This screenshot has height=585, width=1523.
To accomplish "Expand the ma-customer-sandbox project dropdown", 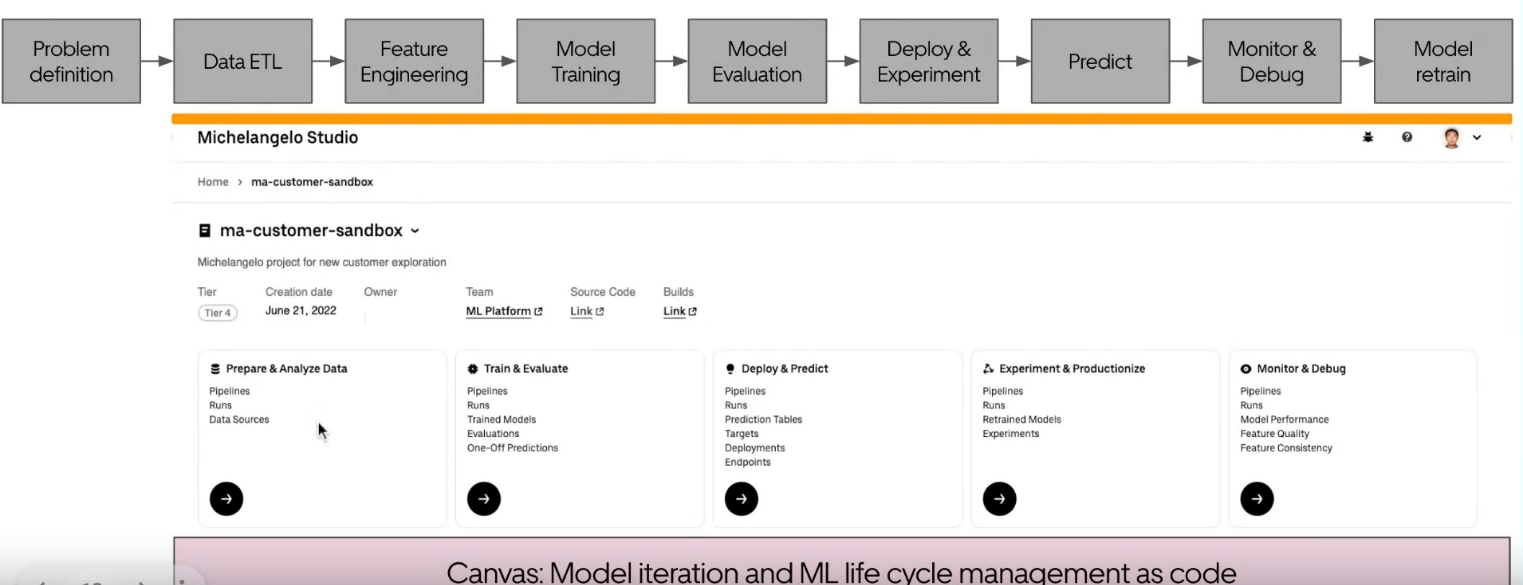I will 415,231.
